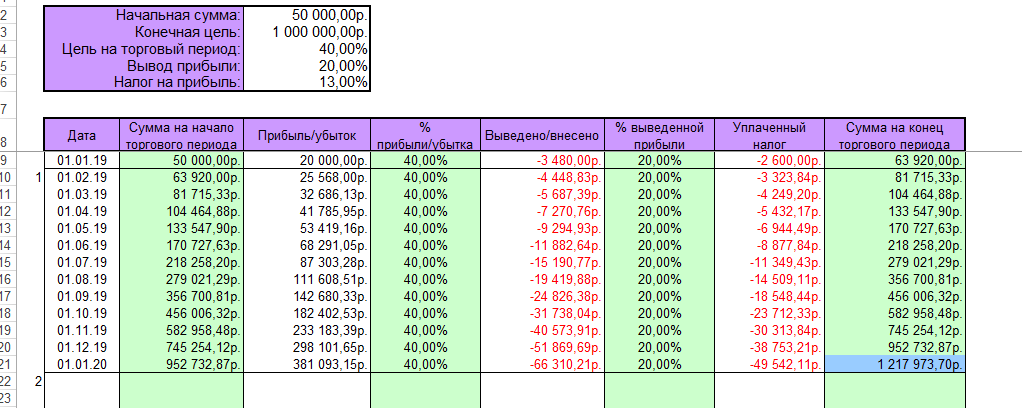Select the 'Выведено/внесено' header cell
This screenshot has height=408, width=1022.
(x=541, y=134)
